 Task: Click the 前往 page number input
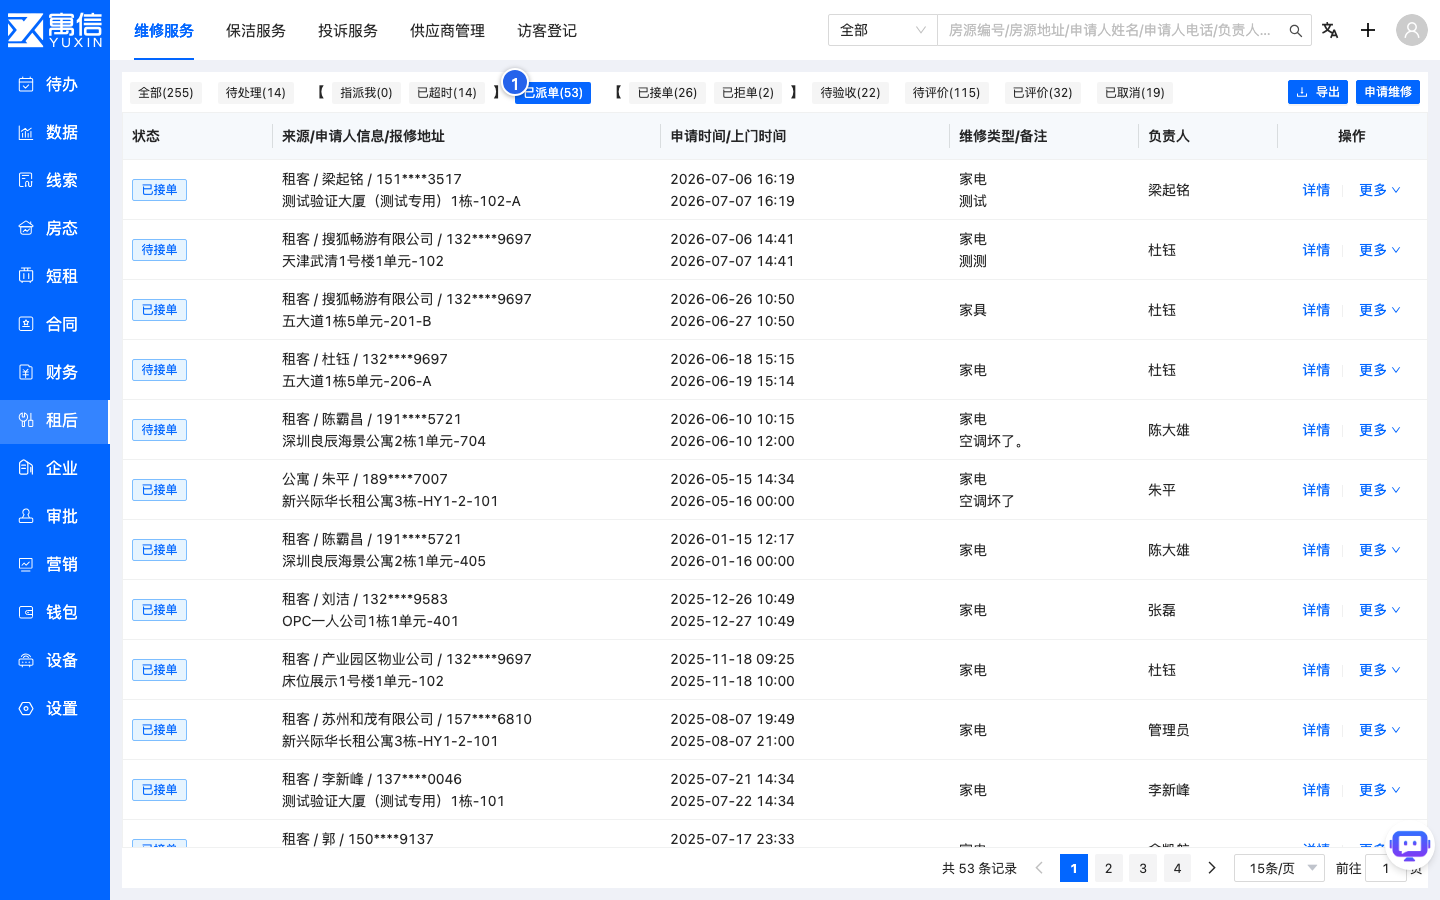(1386, 868)
